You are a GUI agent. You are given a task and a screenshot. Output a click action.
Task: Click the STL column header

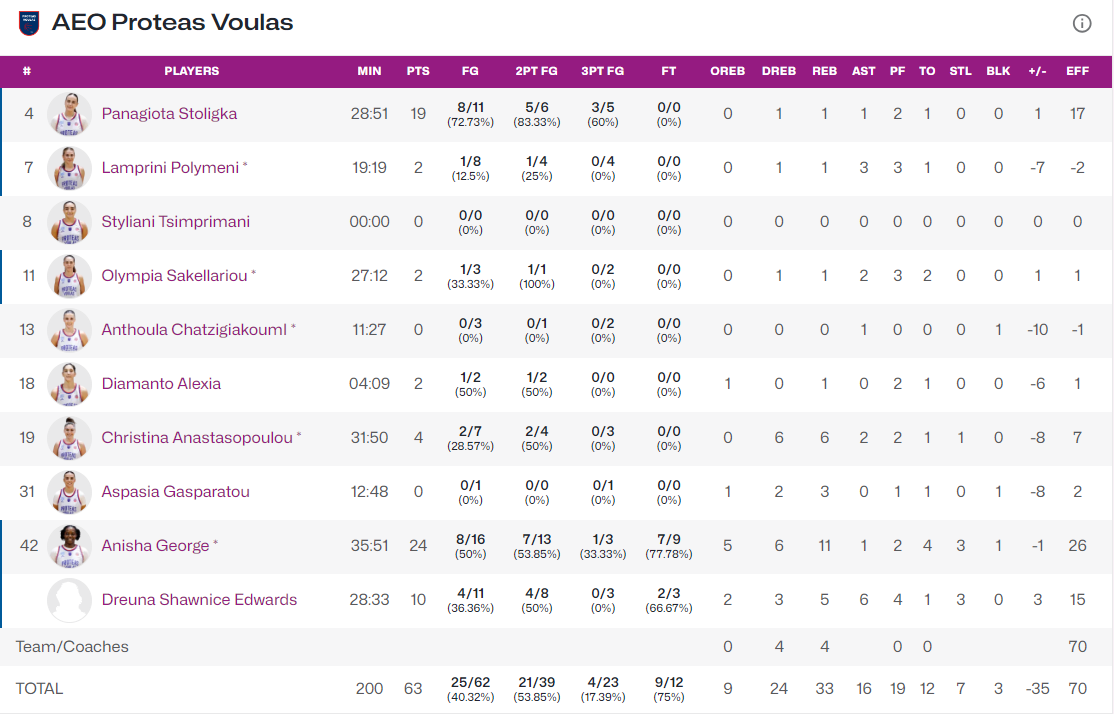[x=961, y=71]
